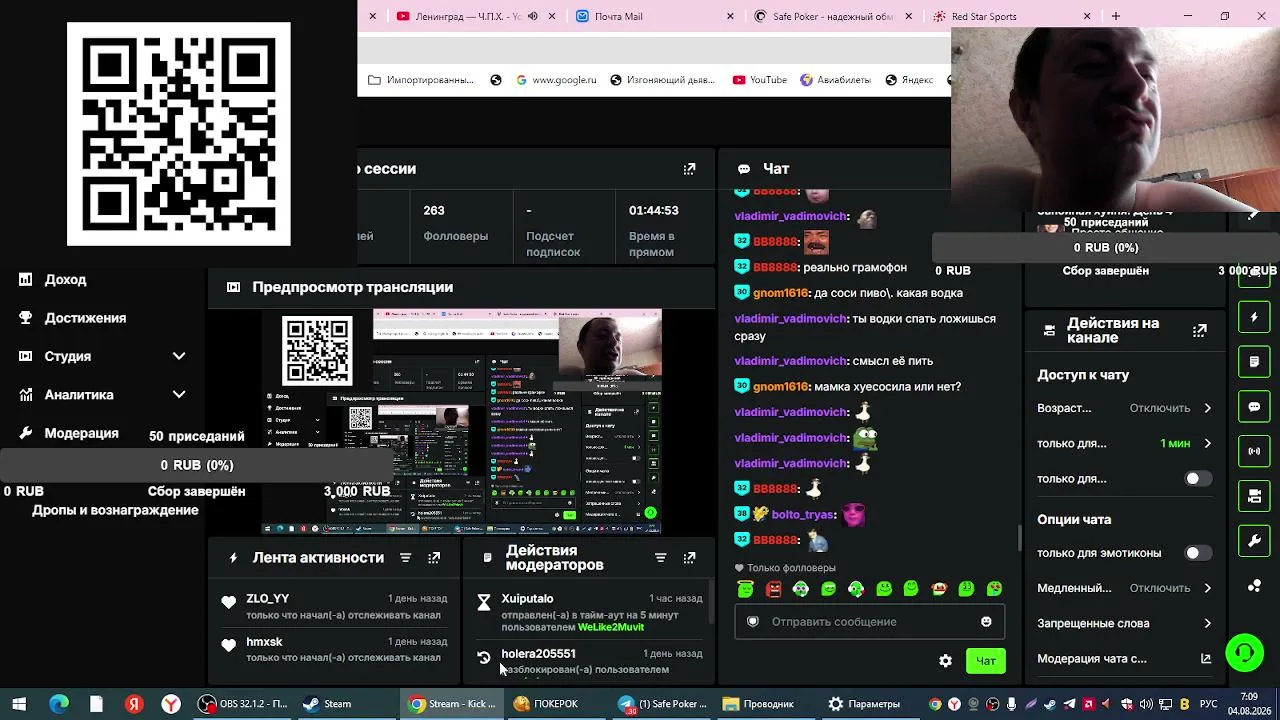The height and width of the screenshot is (720, 1280).
Task: Click hmxsk in the activity feed
Action: click(264, 642)
